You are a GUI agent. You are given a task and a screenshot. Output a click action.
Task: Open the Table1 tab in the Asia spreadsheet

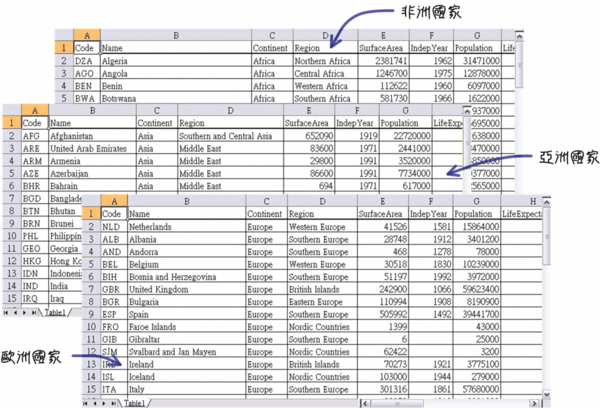(x=55, y=313)
